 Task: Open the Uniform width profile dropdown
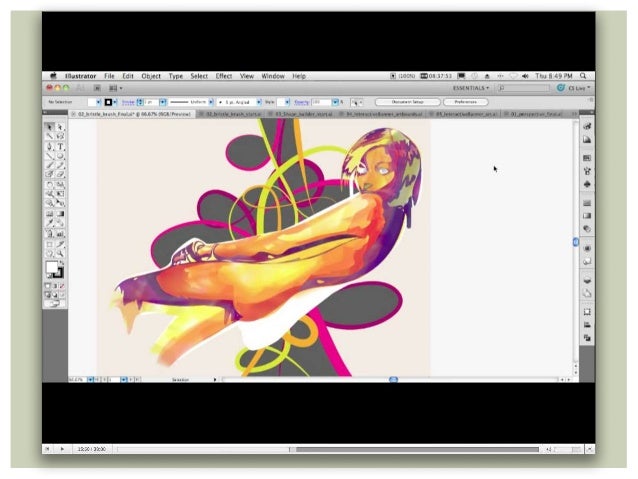pyautogui.click(x=211, y=102)
